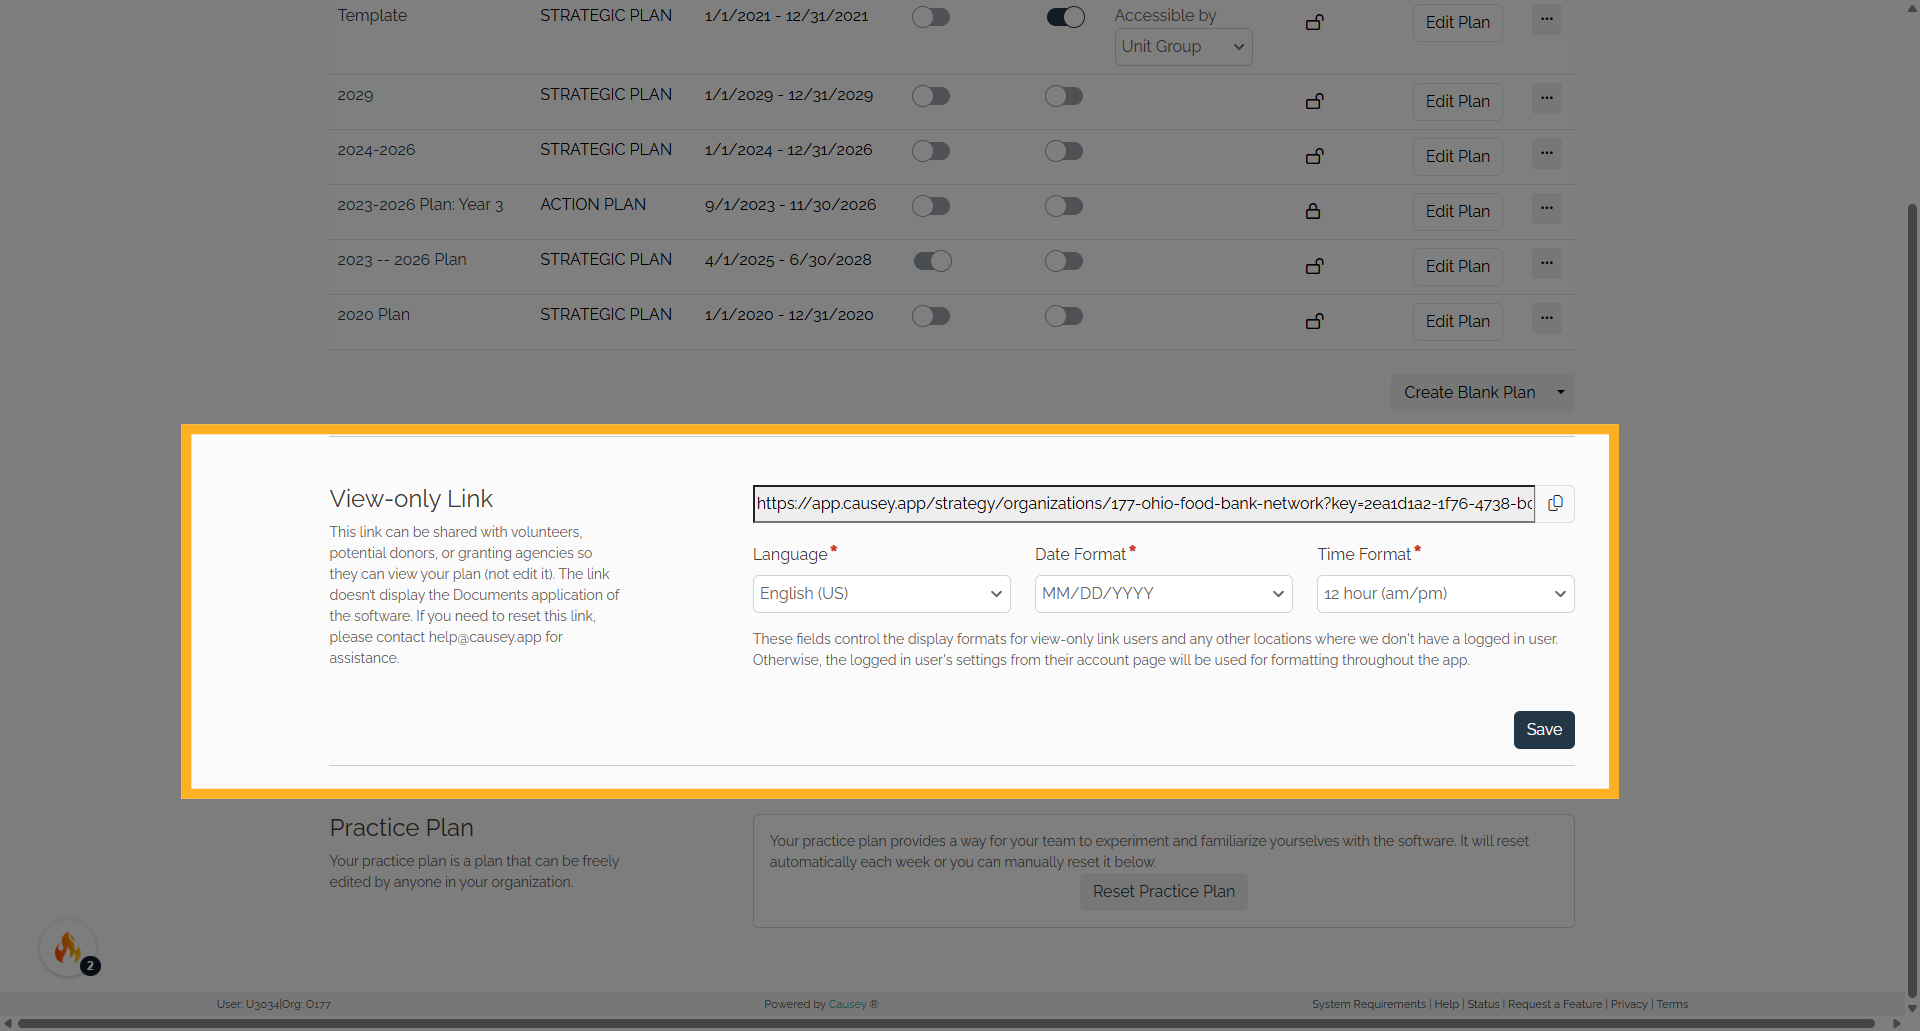
Task: Open the Status footer link
Action: 1483,1005
